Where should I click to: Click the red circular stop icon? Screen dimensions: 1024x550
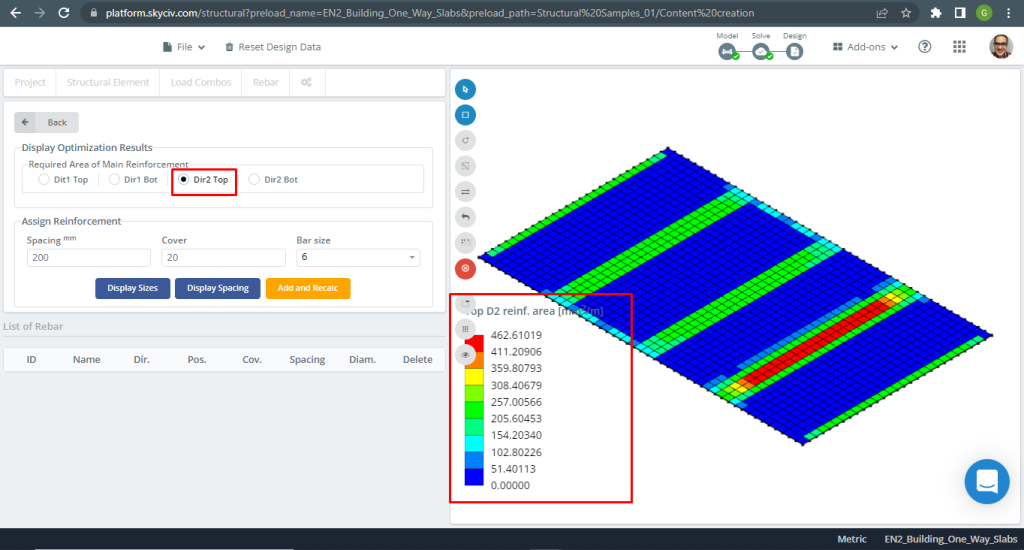pos(465,268)
